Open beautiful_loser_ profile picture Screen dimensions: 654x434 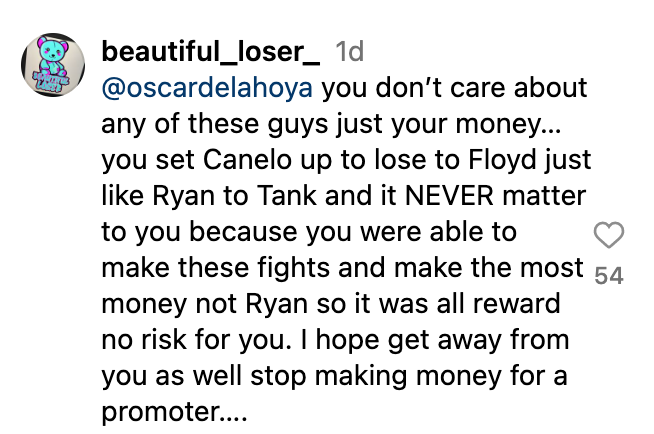pos(53,65)
